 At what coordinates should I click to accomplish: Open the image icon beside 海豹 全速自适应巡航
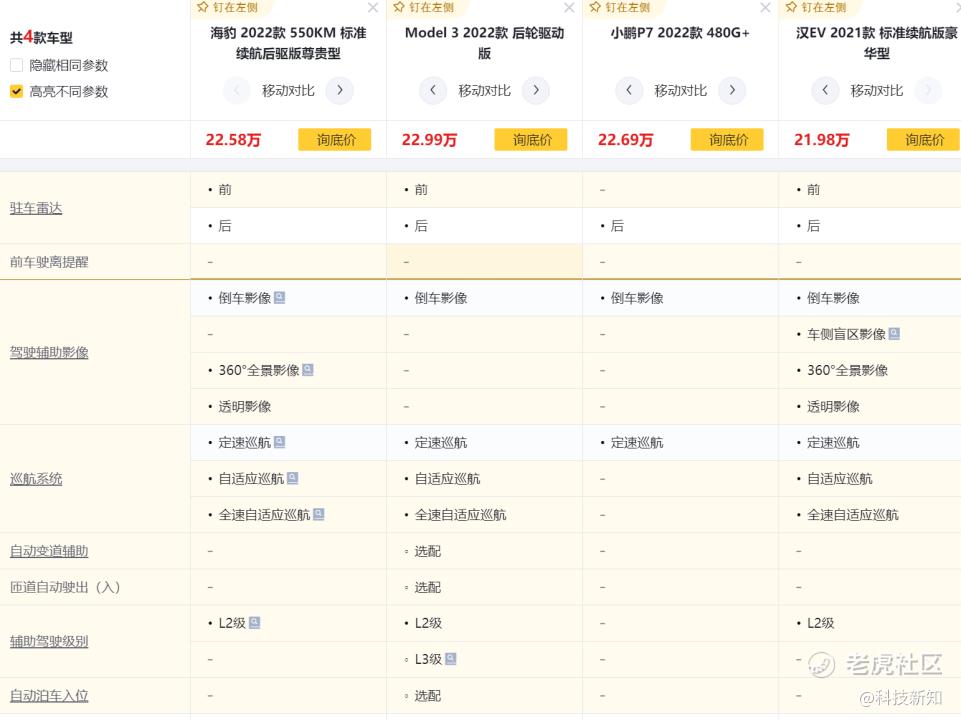(x=319, y=515)
